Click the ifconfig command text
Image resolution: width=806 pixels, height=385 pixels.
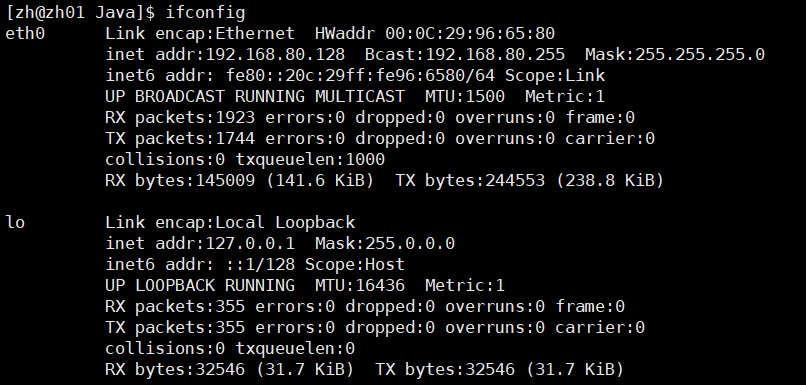point(205,12)
